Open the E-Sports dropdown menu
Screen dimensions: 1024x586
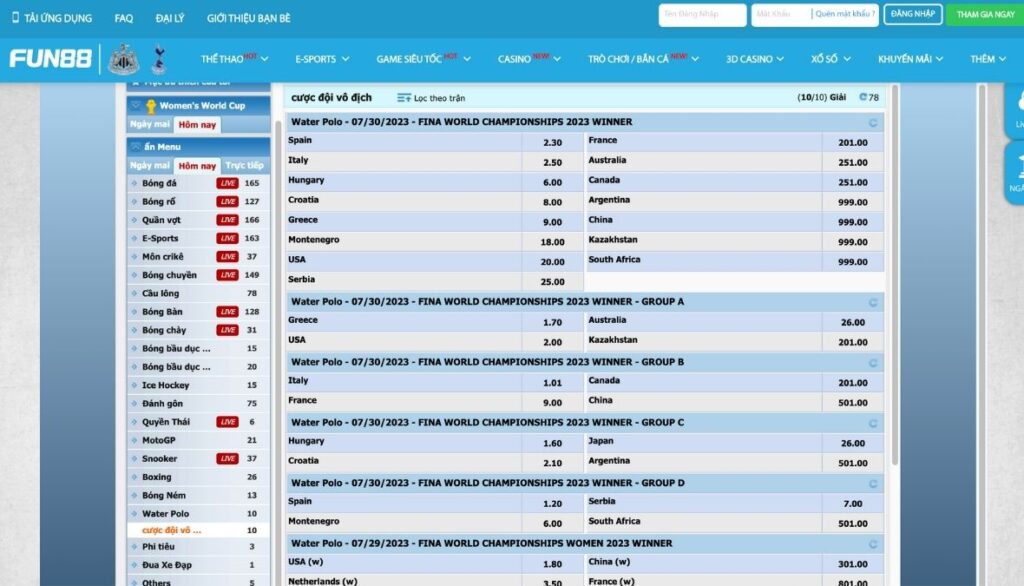tap(322, 59)
